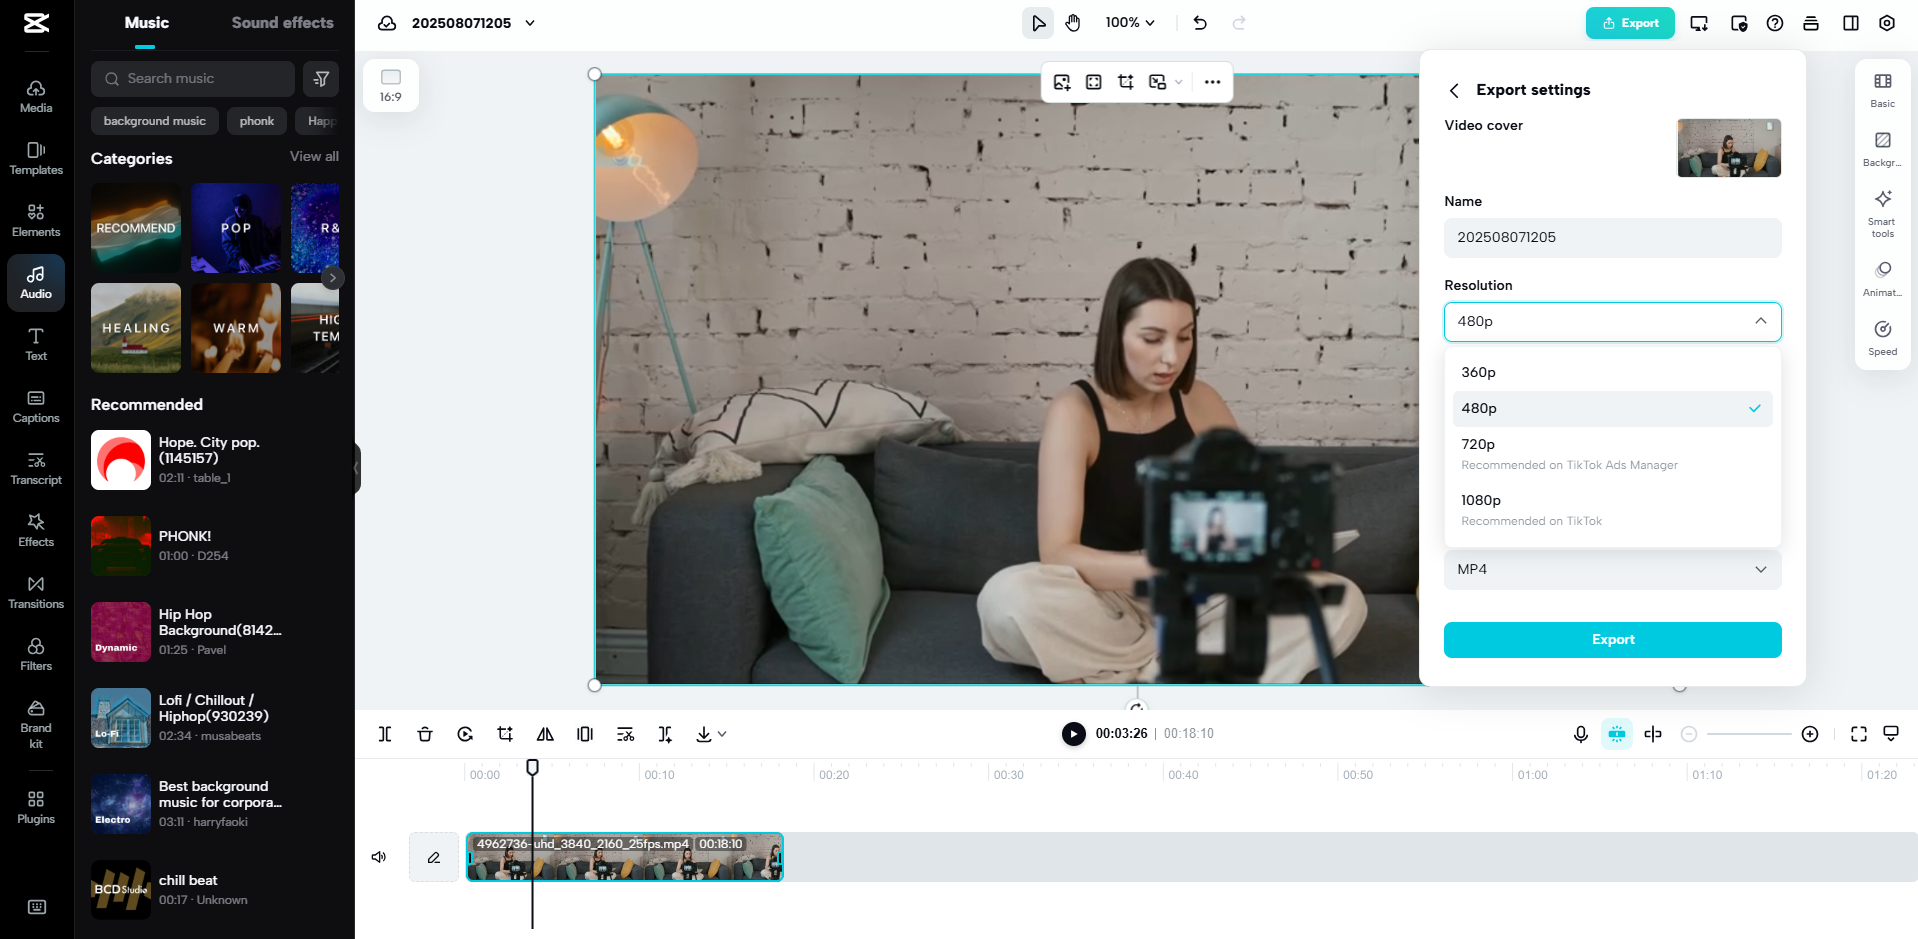Start a voiceover with the microphone icon
This screenshot has height=939, width=1918.
1580,733
